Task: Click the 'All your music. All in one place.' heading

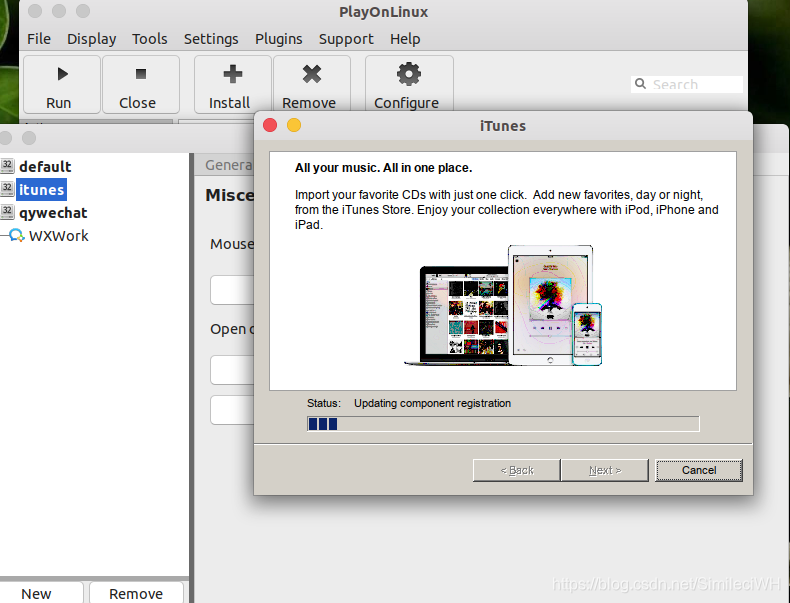Action: pyautogui.click(x=383, y=168)
